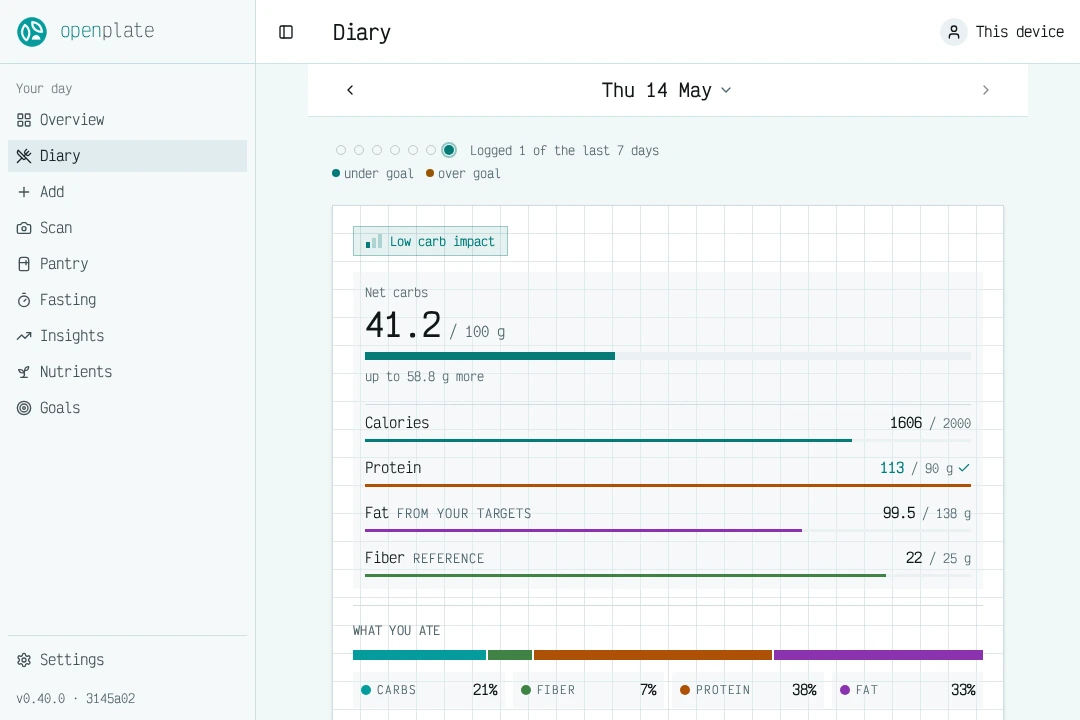Click the Fasting timer icon
1080x720 pixels.
pos(24,300)
